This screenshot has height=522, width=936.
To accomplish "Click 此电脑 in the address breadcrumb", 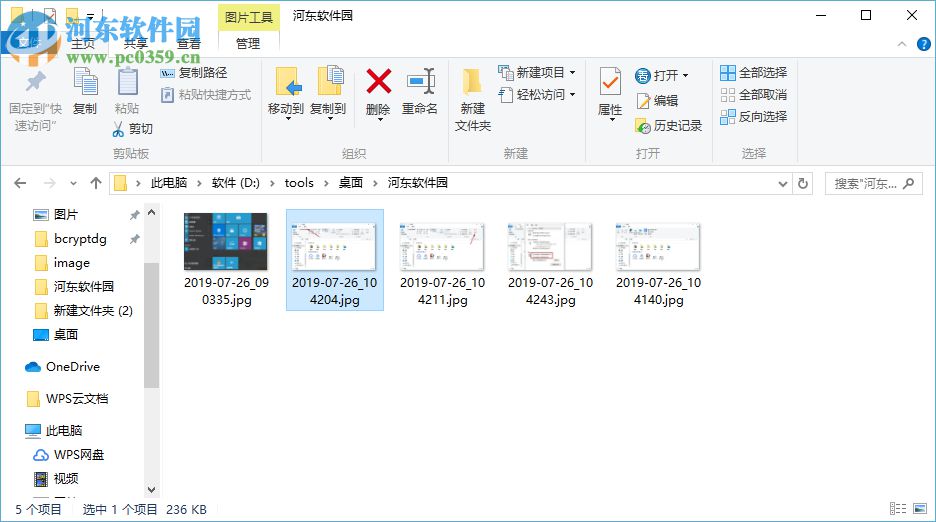I will tap(169, 183).
